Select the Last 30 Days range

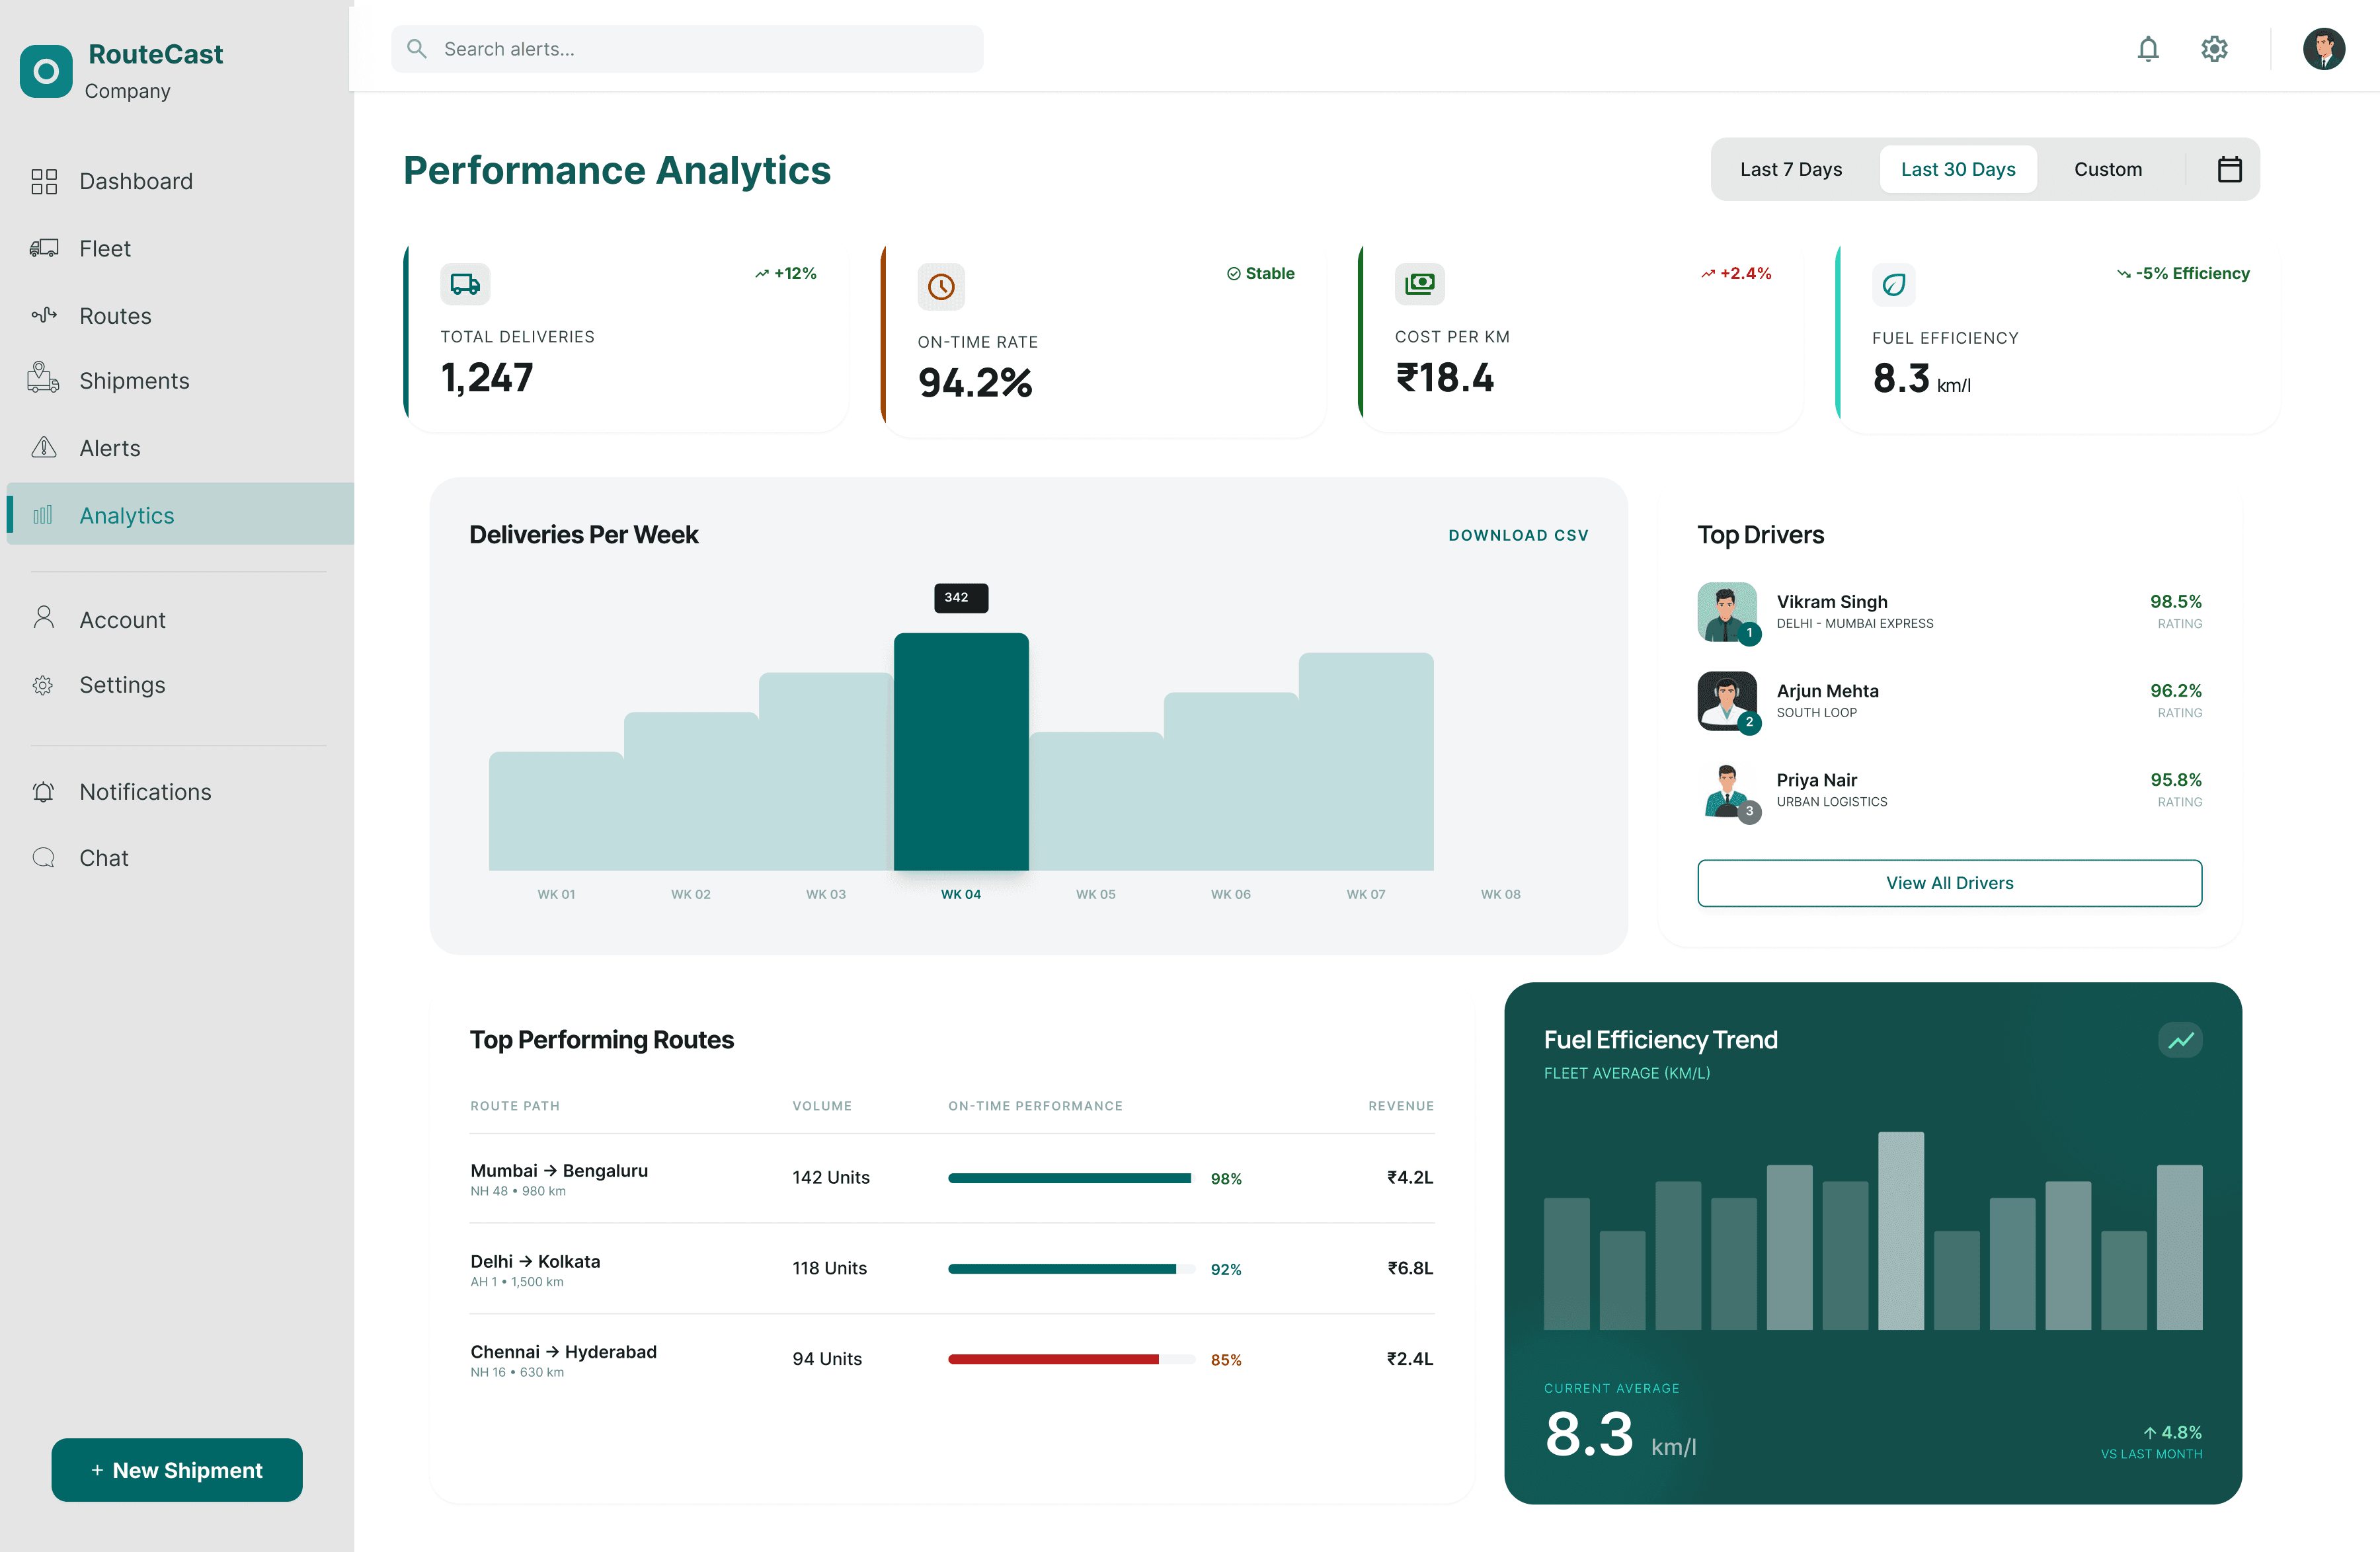point(1957,169)
